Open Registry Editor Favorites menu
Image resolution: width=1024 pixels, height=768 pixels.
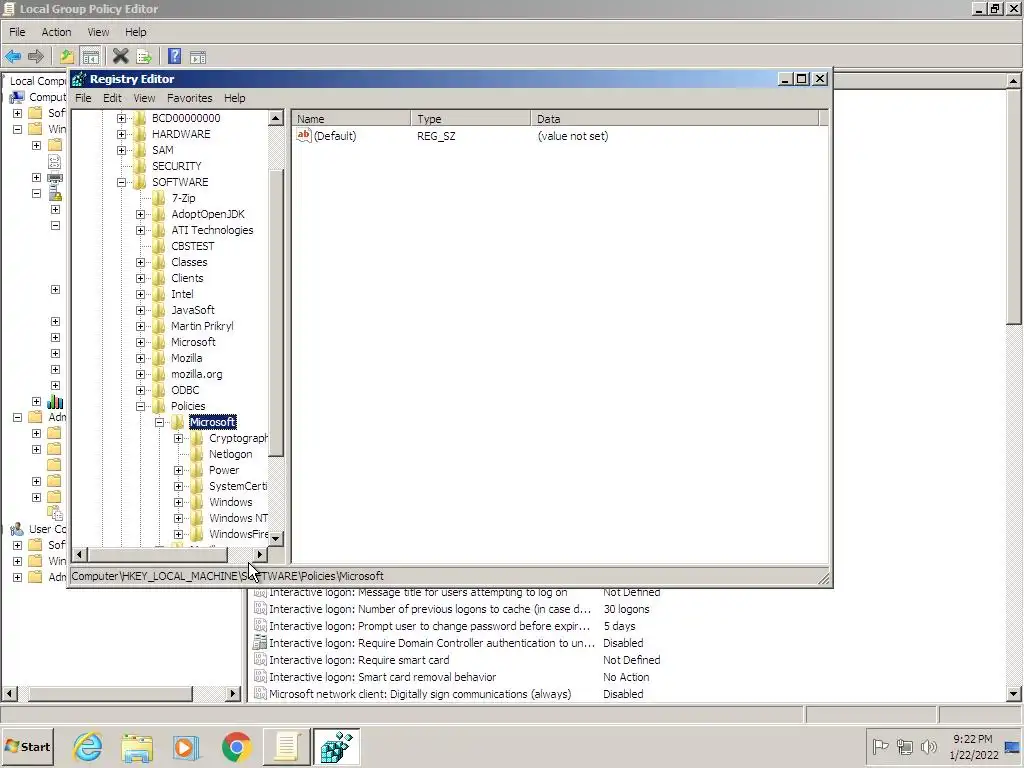click(x=189, y=98)
